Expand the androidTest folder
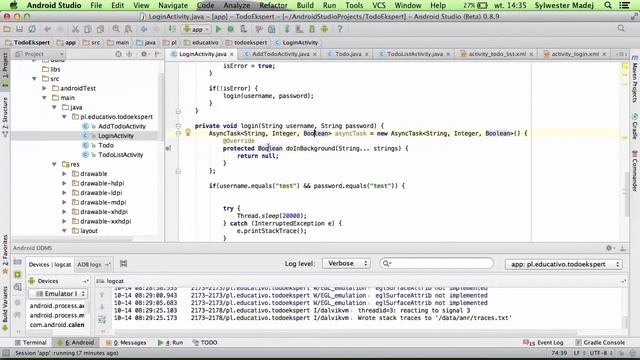 coord(44,88)
